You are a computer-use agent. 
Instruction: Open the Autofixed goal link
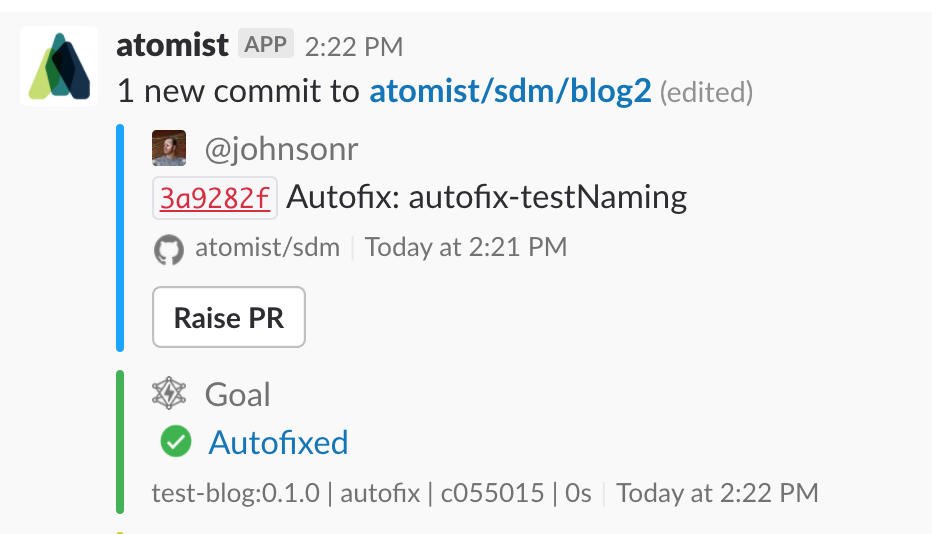(278, 442)
